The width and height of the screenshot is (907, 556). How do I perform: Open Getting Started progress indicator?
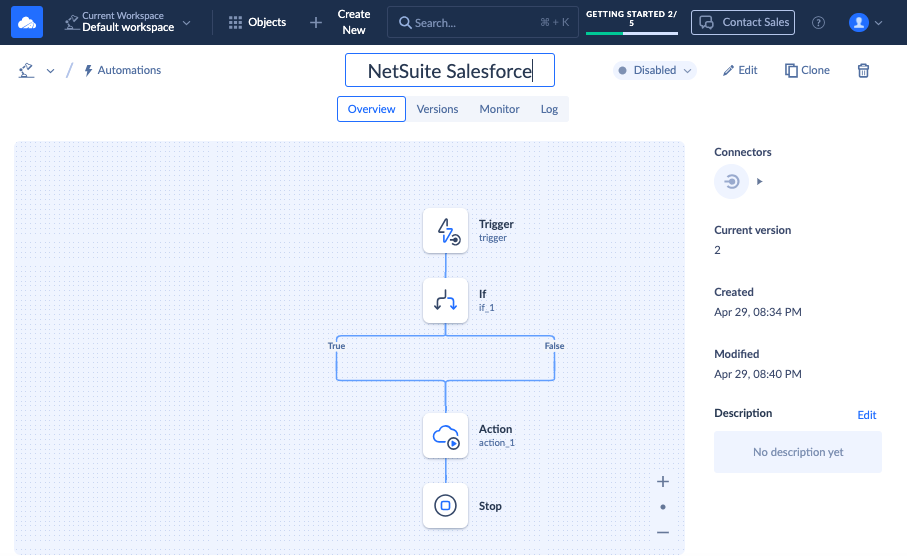(x=632, y=22)
